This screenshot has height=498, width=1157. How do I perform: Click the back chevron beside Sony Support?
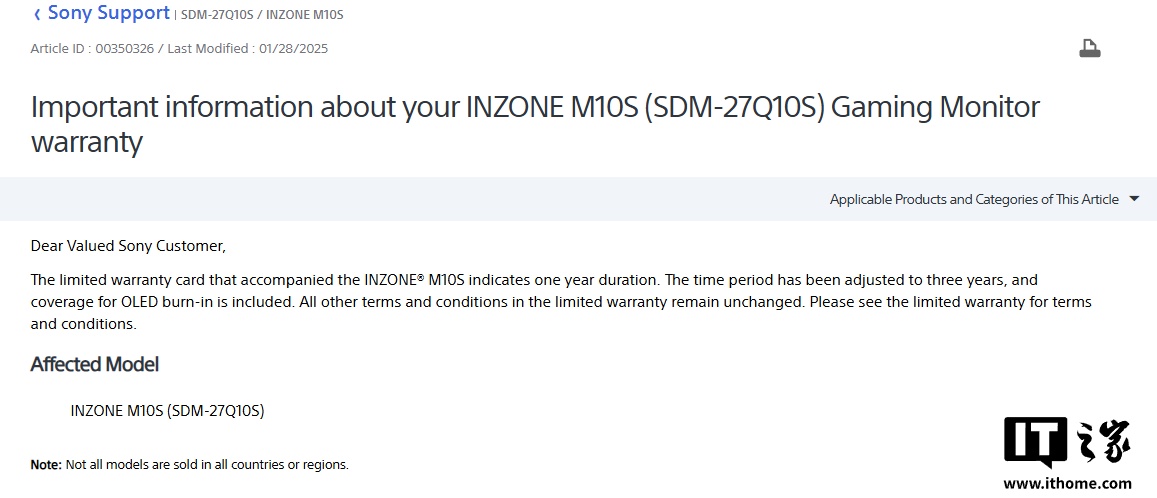37,14
